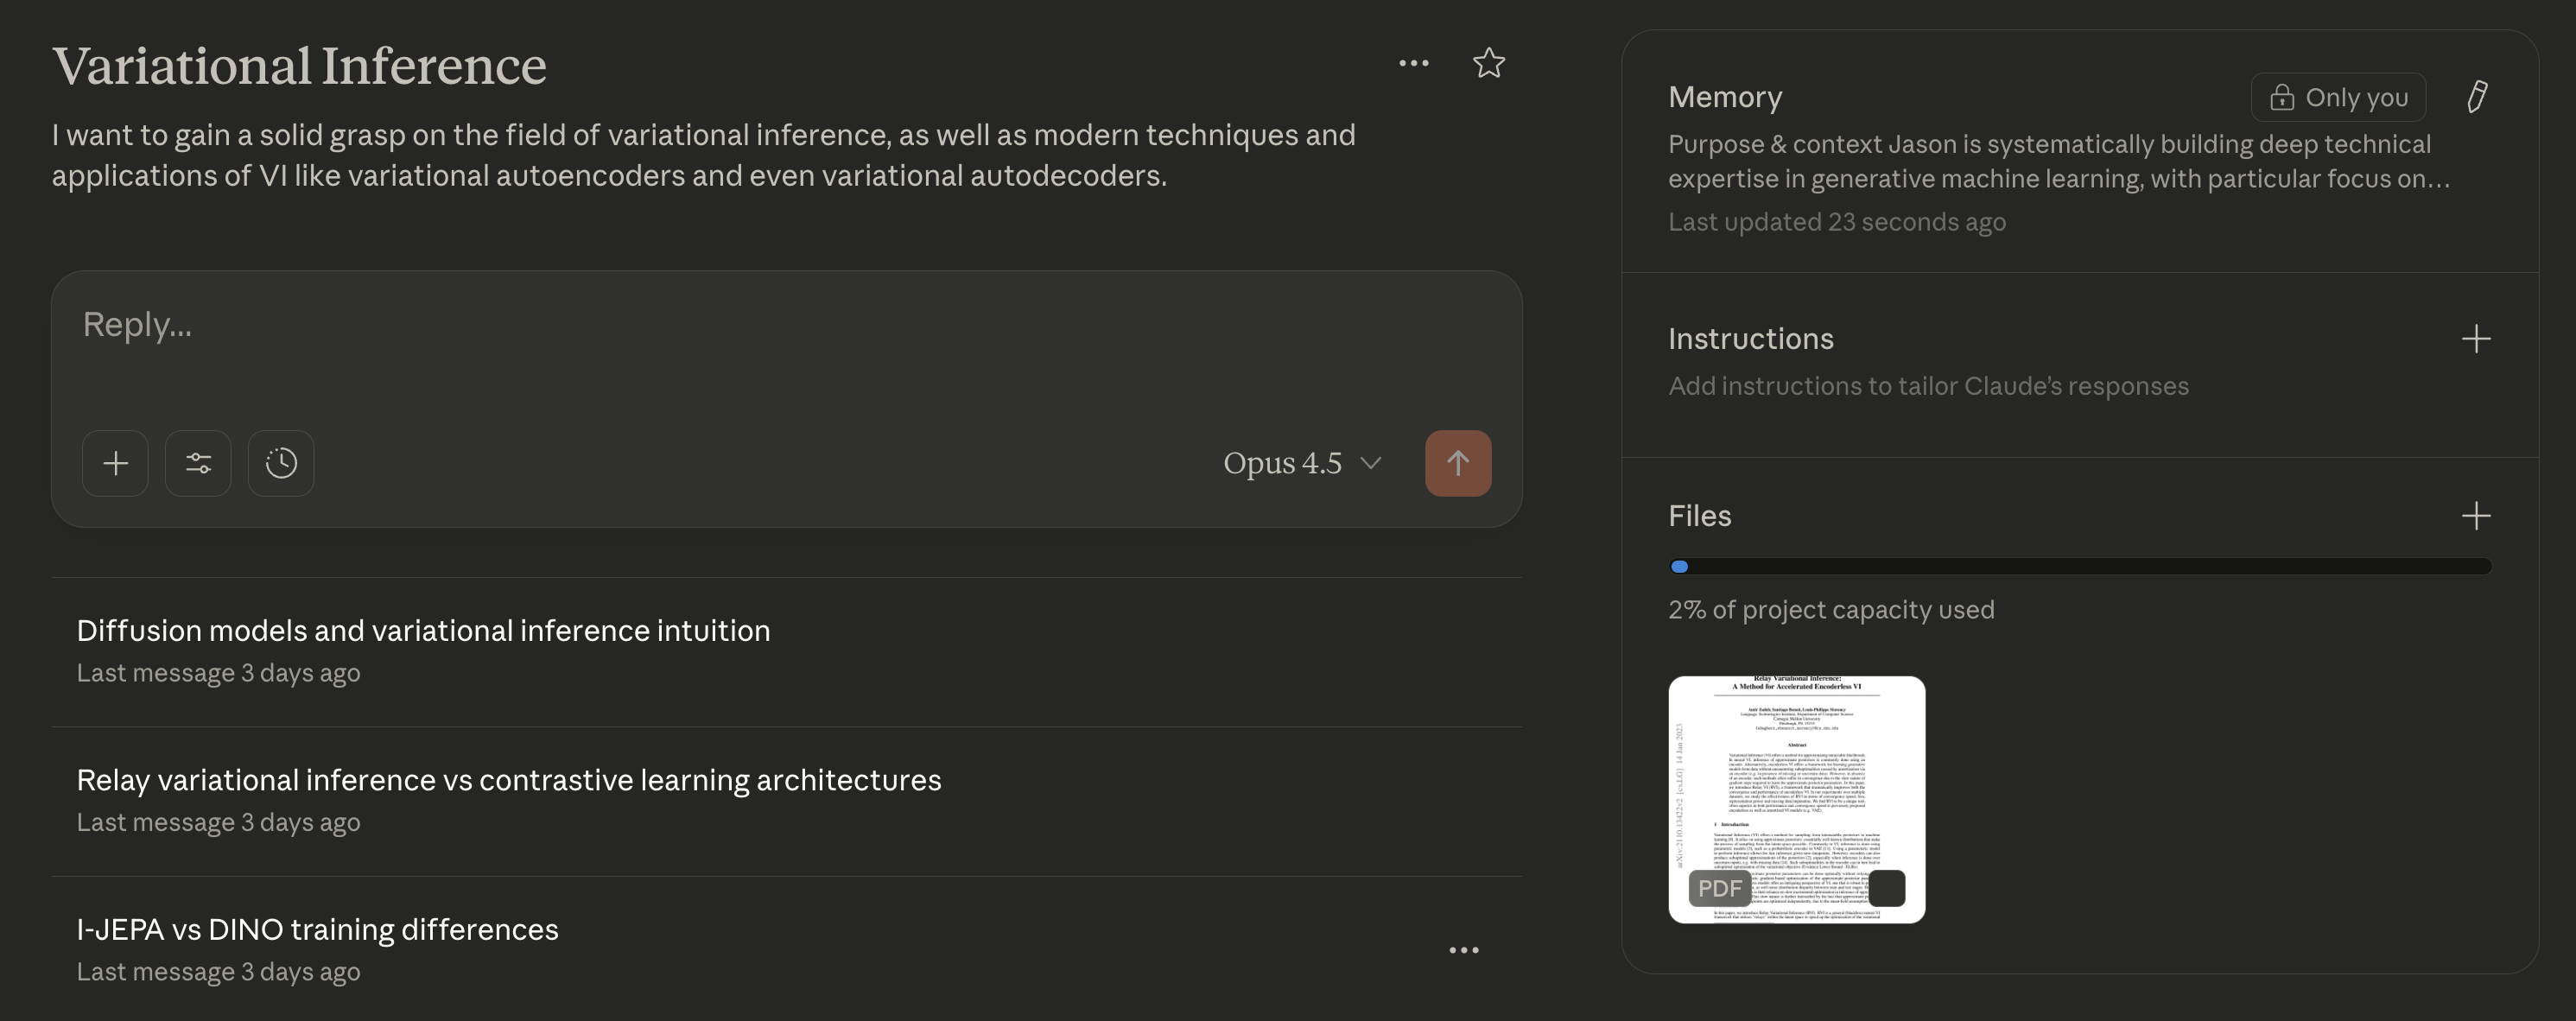Add a file with Files plus icon

2475,516
